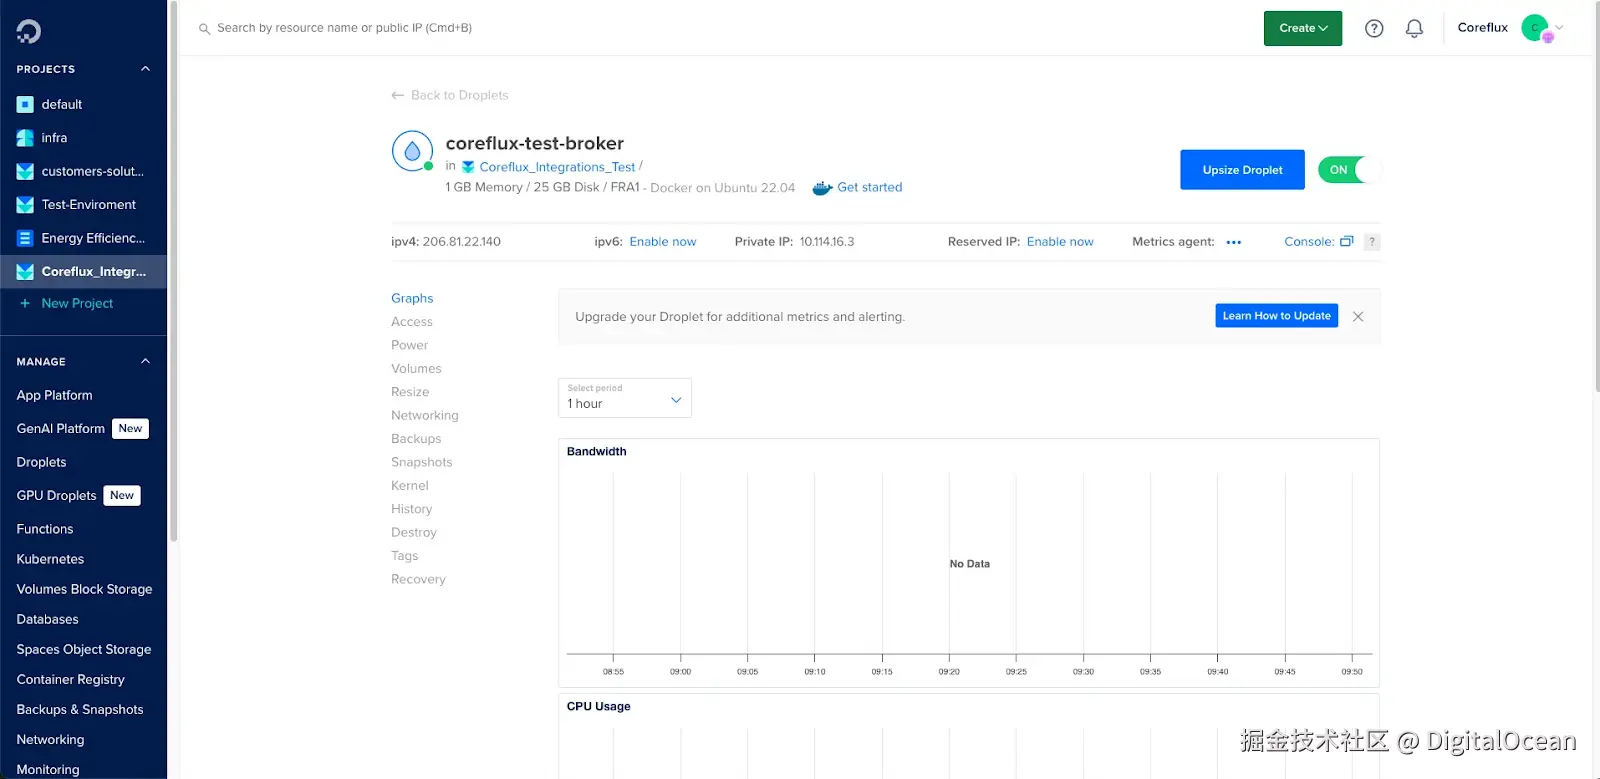Dismiss the upgrade metrics banner
The image size is (1600, 779).
(x=1358, y=317)
